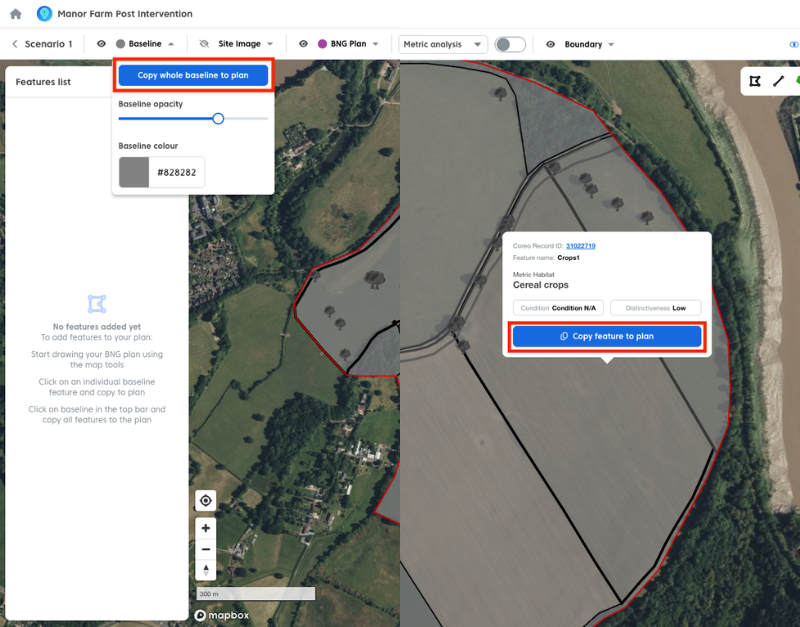Expand the Boundary dropdown

(611, 44)
